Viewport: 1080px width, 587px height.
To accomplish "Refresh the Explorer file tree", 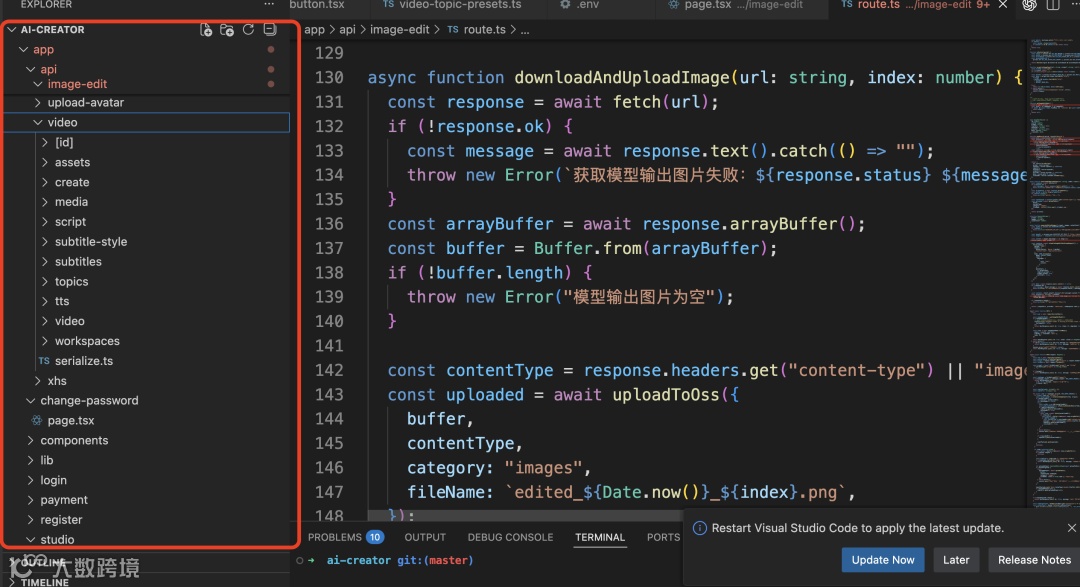I will 249,30.
